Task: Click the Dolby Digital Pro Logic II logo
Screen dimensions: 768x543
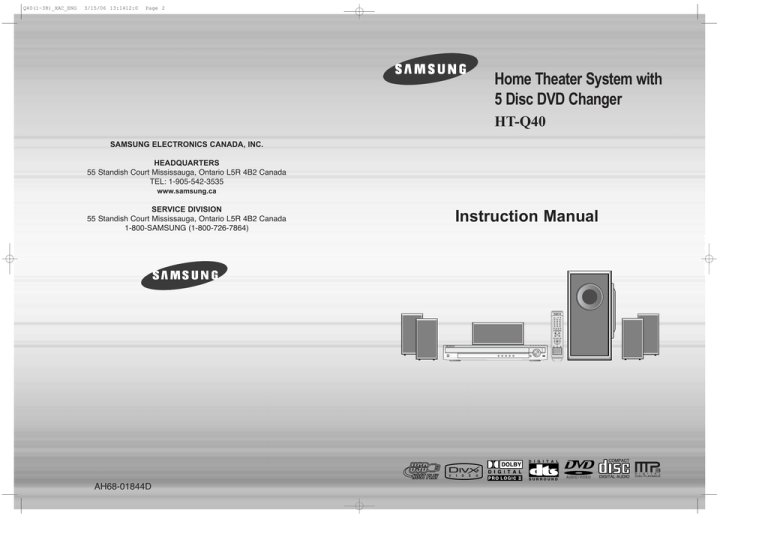Action: pyautogui.click(x=504, y=471)
